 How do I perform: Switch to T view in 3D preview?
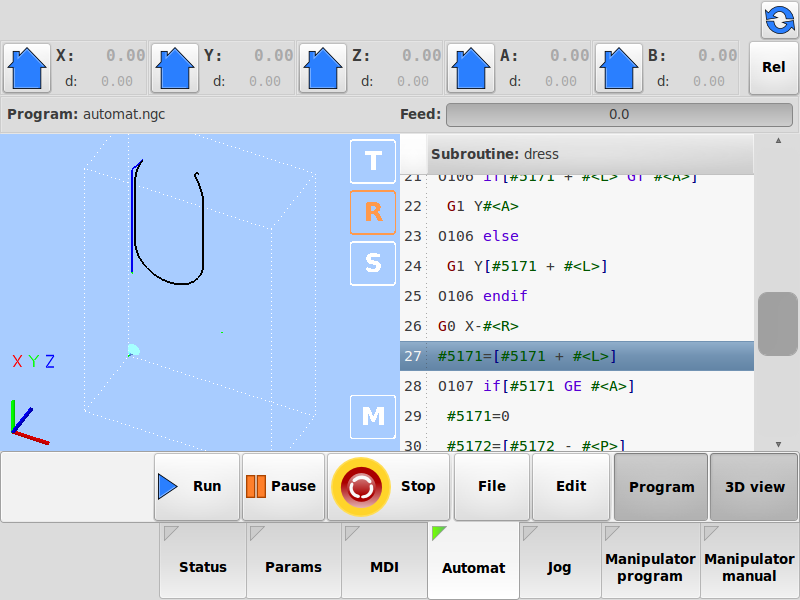point(373,161)
